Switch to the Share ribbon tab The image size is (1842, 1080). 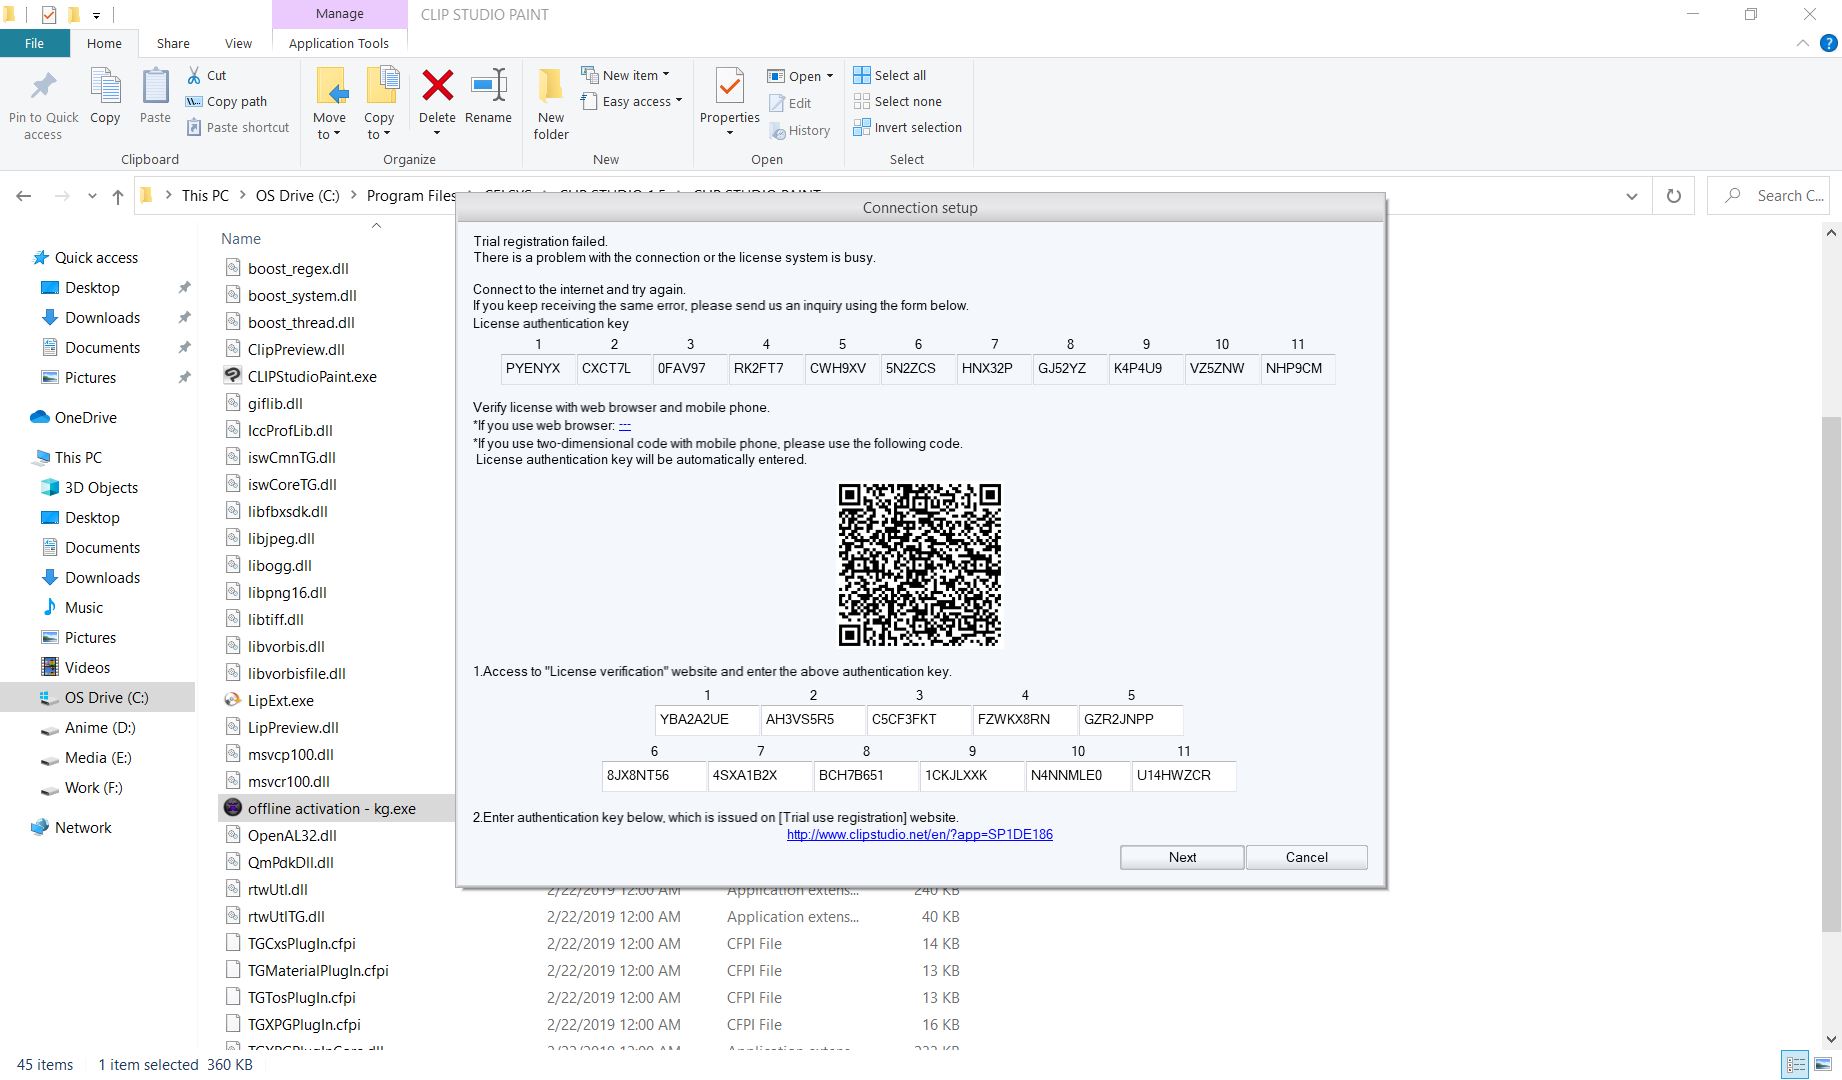(x=173, y=43)
